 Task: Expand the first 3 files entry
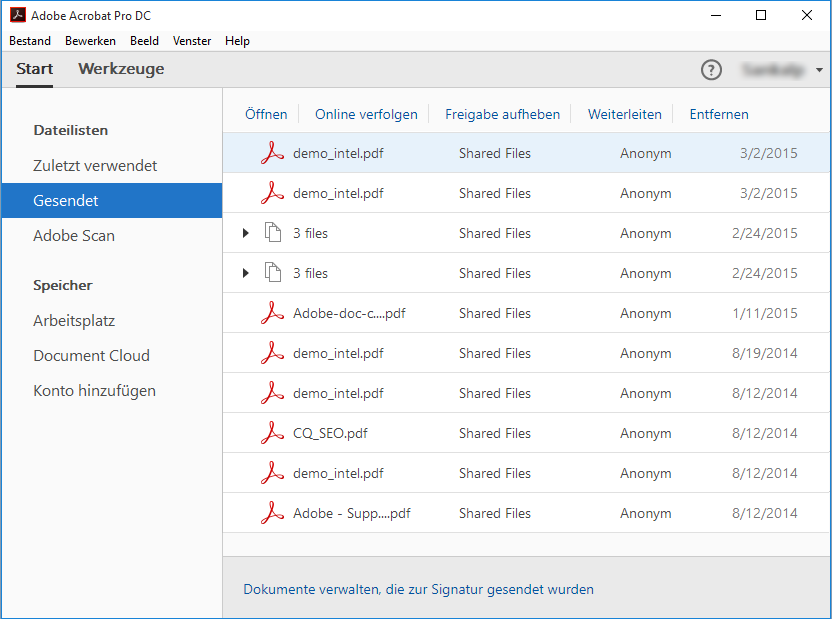[x=244, y=232]
